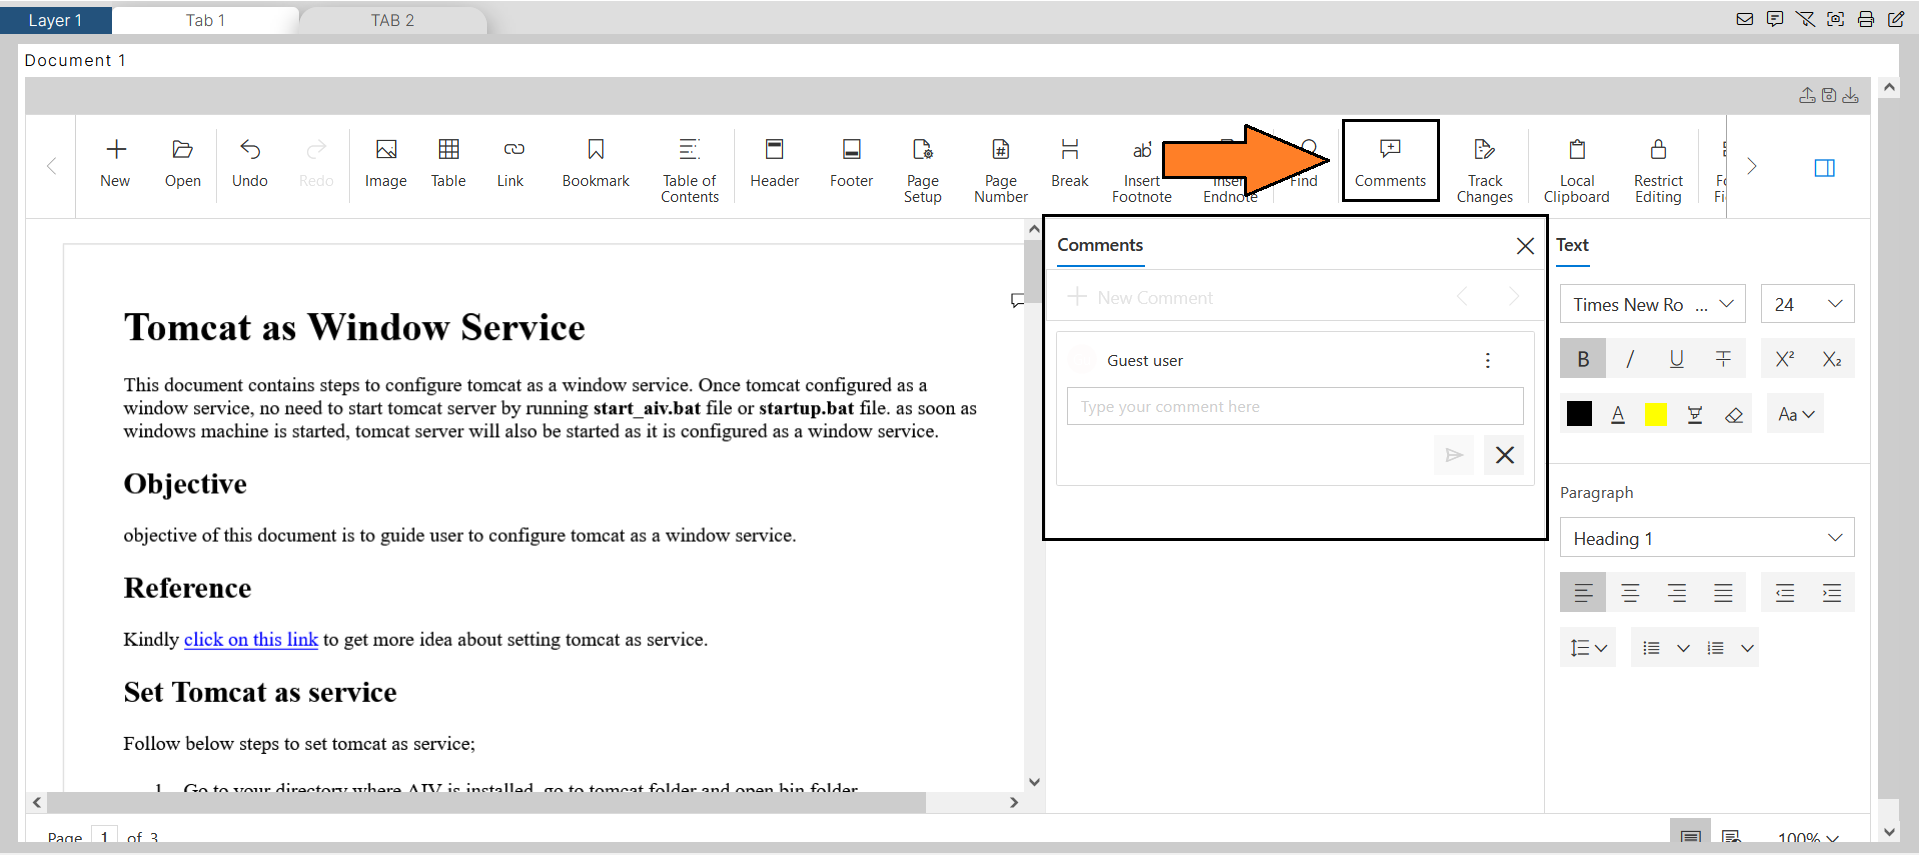
Task: Toggle the properties pane icon
Action: point(1825,168)
